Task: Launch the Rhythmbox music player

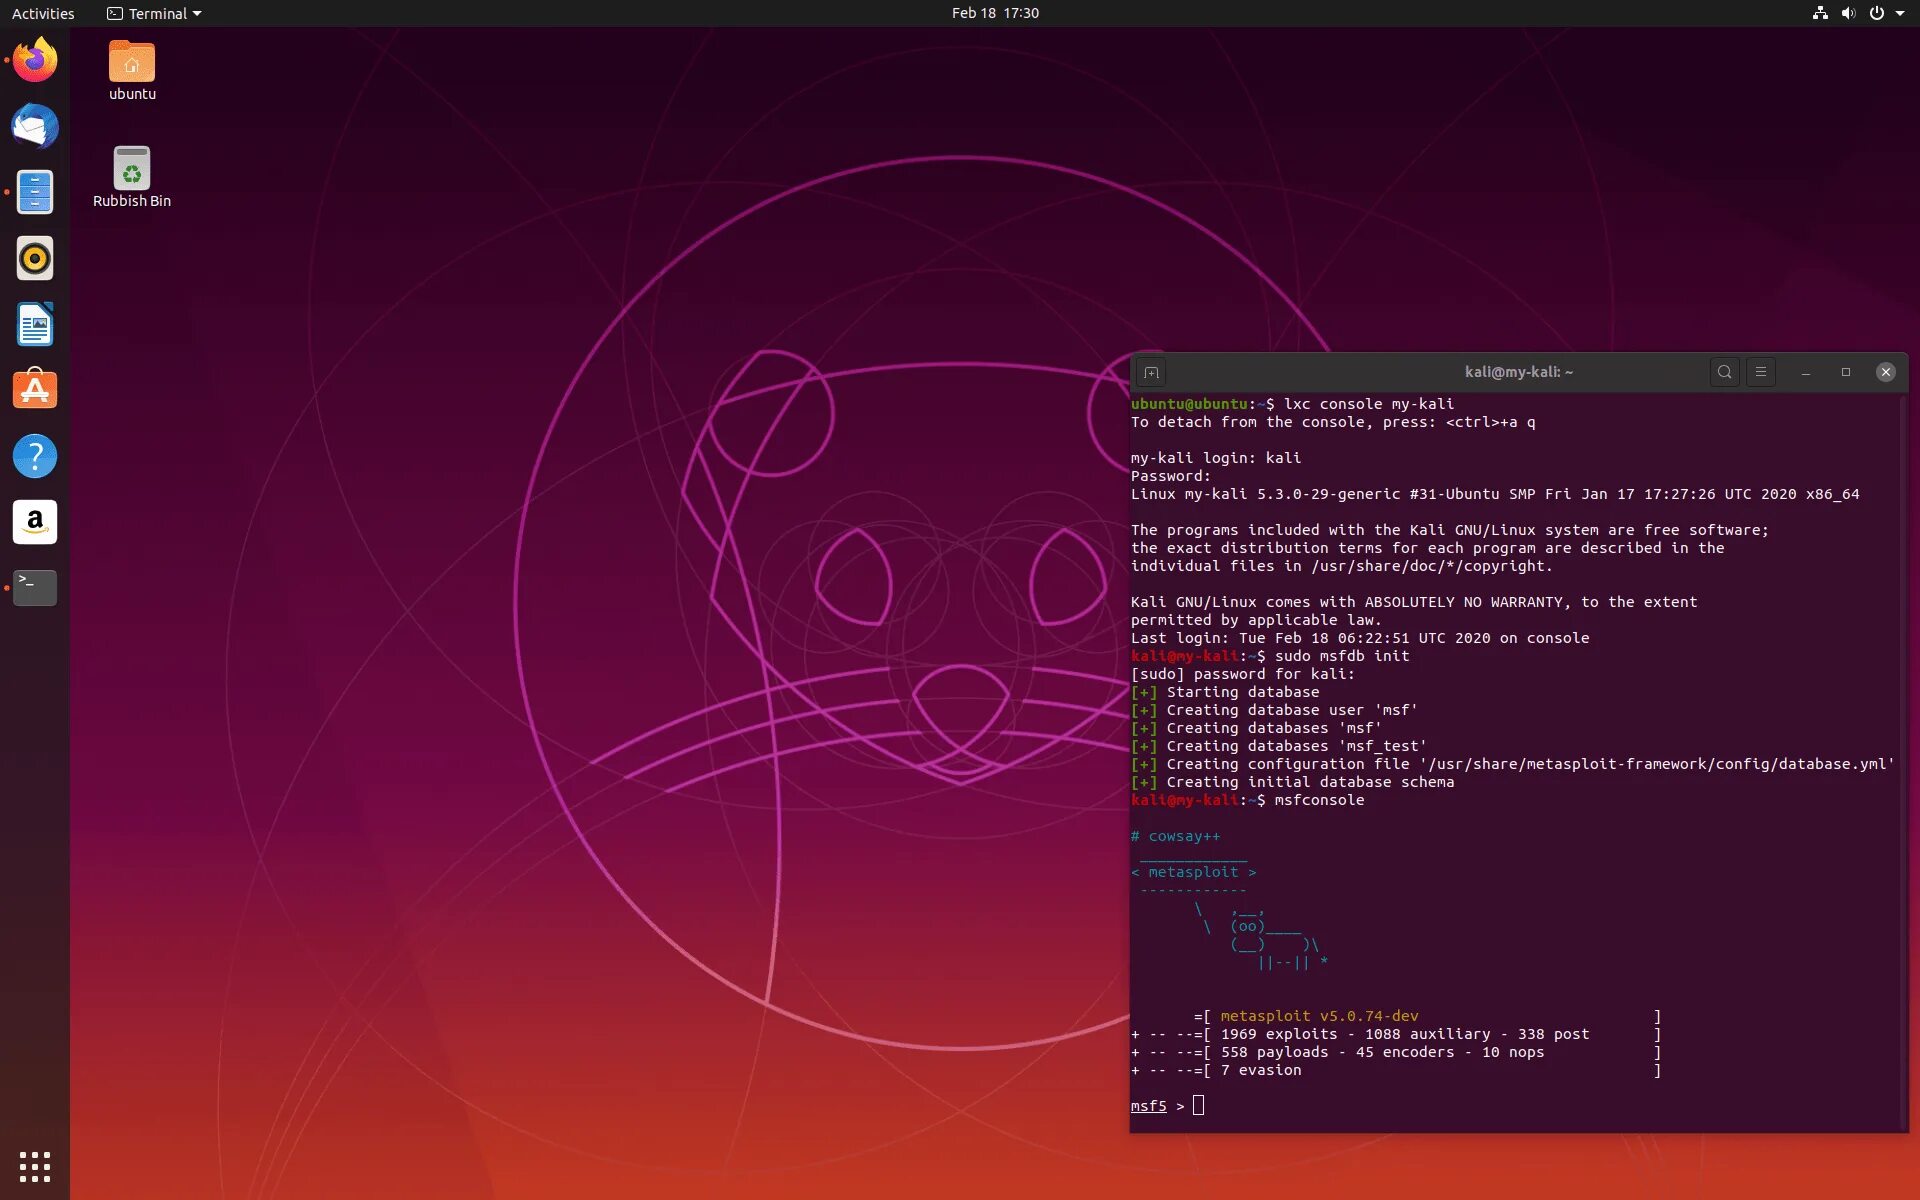Action: pyautogui.click(x=35, y=259)
